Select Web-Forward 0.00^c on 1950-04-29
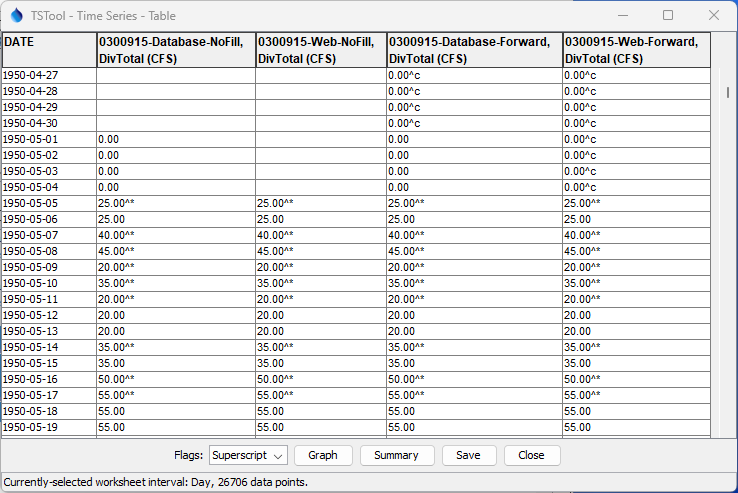Image resolution: width=738 pixels, height=493 pixels. (636, 107)
